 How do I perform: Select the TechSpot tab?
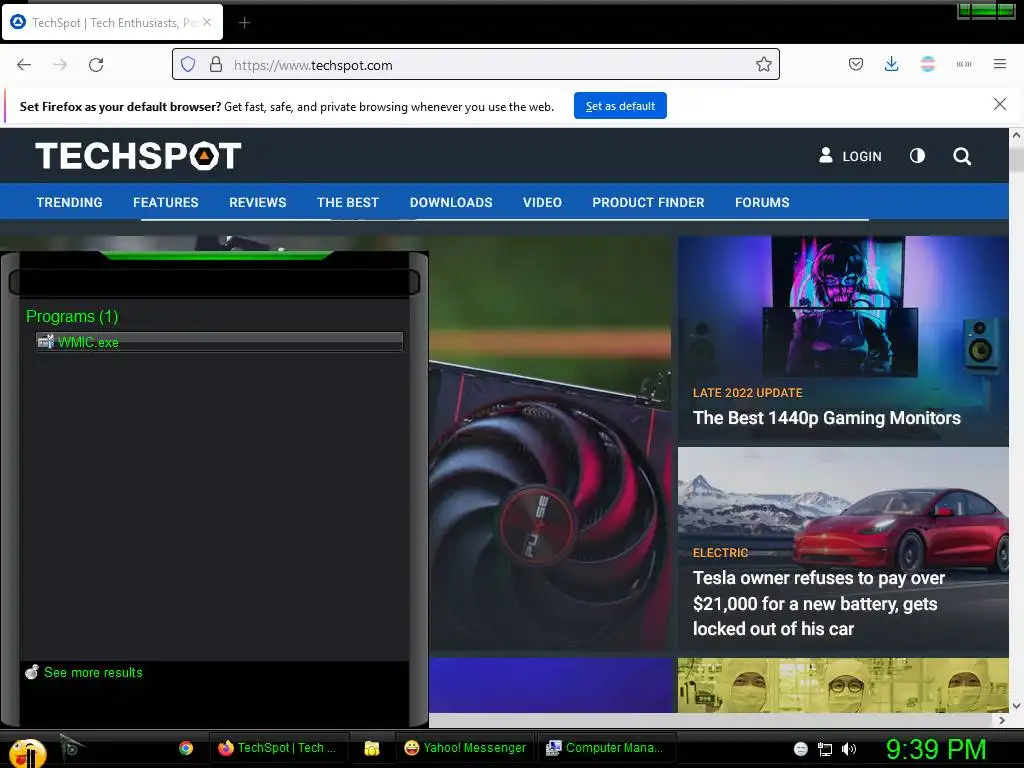tap(112, 22)
